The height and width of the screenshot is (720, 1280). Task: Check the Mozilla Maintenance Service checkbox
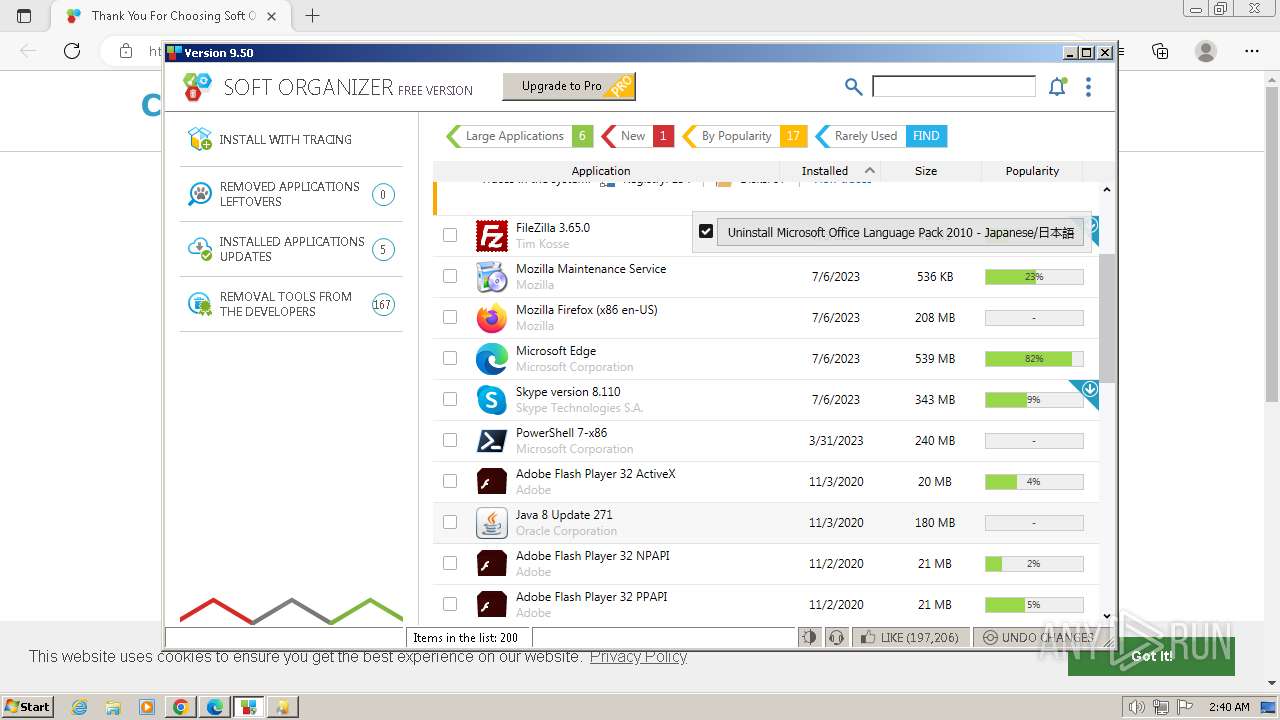click(x=450, y=276)
